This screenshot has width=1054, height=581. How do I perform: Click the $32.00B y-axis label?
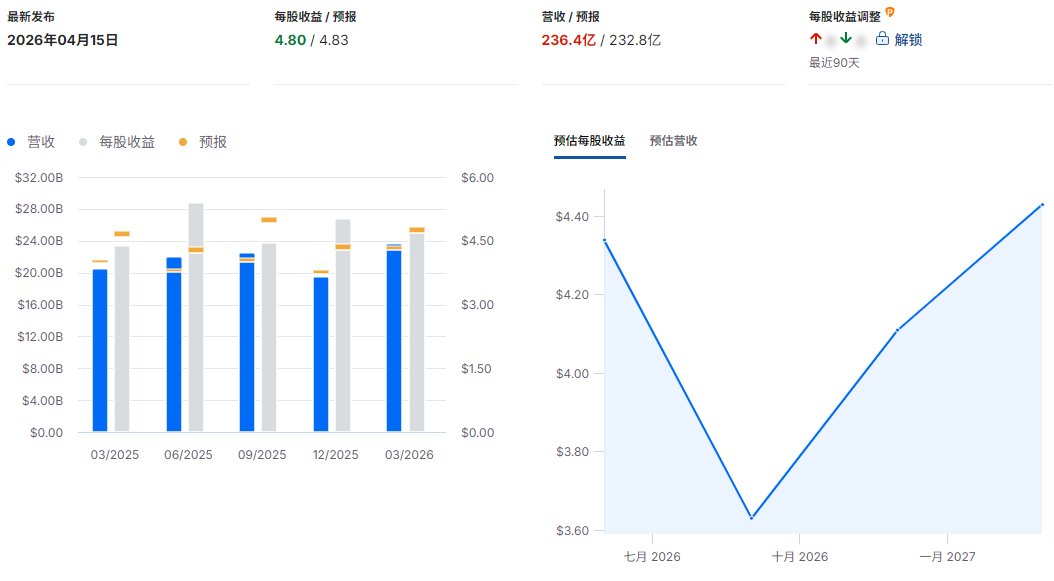point(39,178)
